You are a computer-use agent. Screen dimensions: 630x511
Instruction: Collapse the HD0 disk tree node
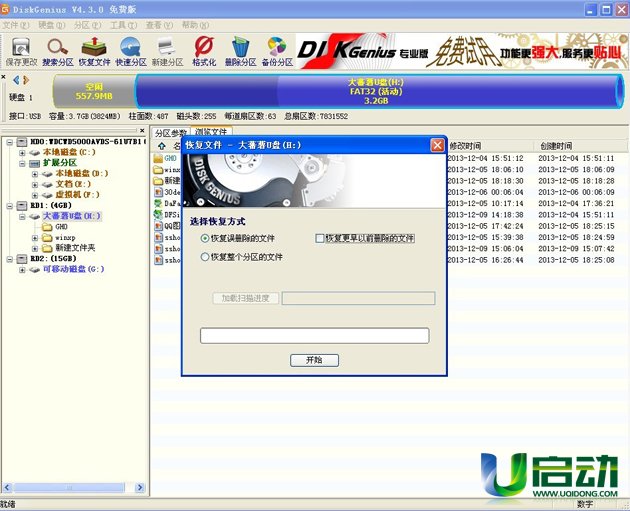[x=10, y=142]
